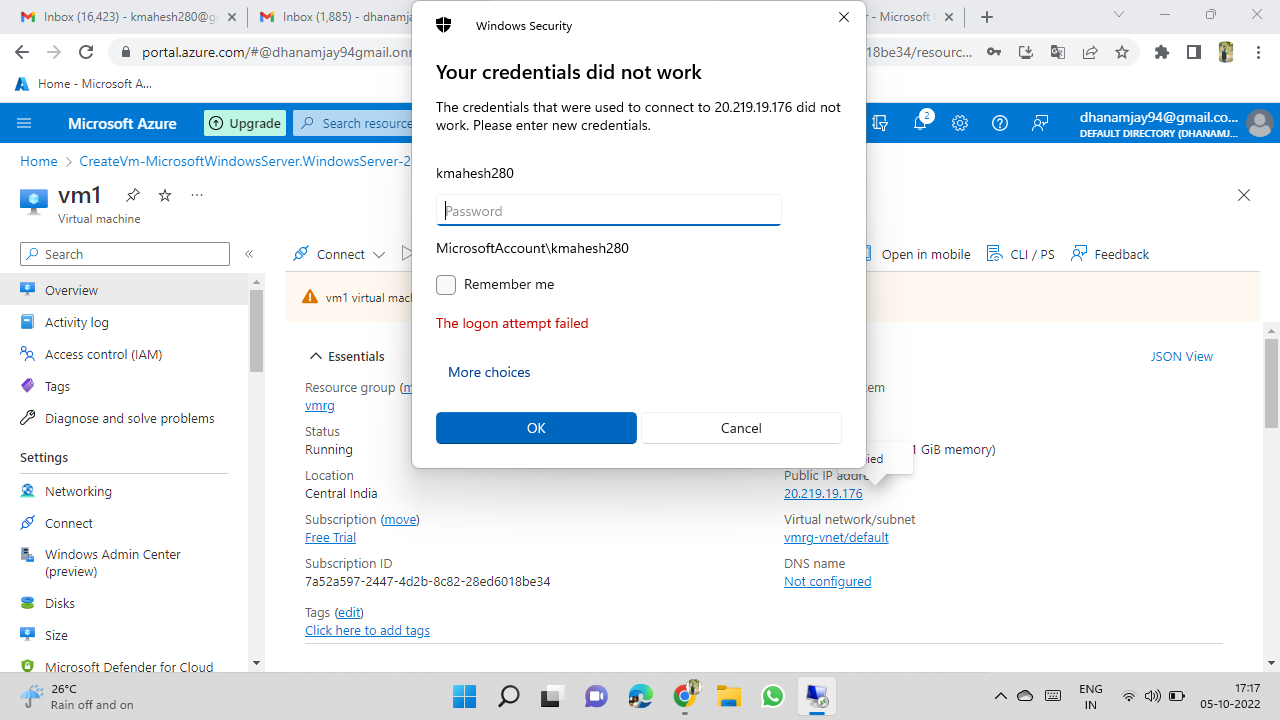
Task: Mark vm1 as favorite with the star
Action: coord(164,196)
